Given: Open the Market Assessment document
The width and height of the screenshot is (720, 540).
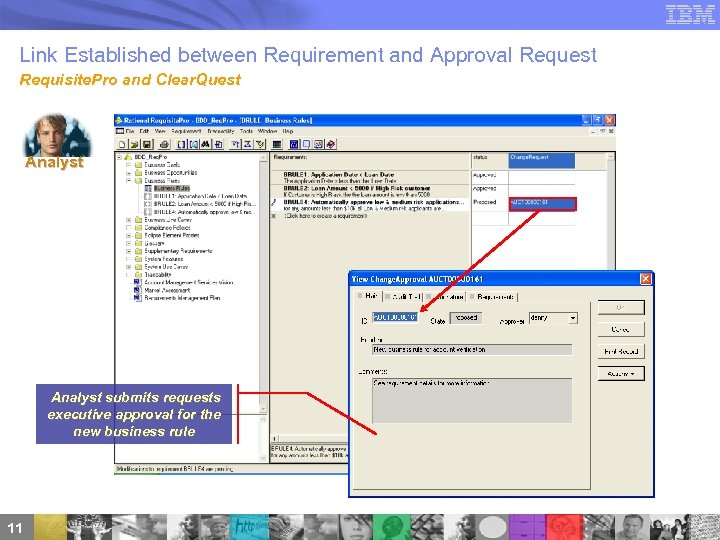Looking at the screenshot, I should click(x=167, y=290).
